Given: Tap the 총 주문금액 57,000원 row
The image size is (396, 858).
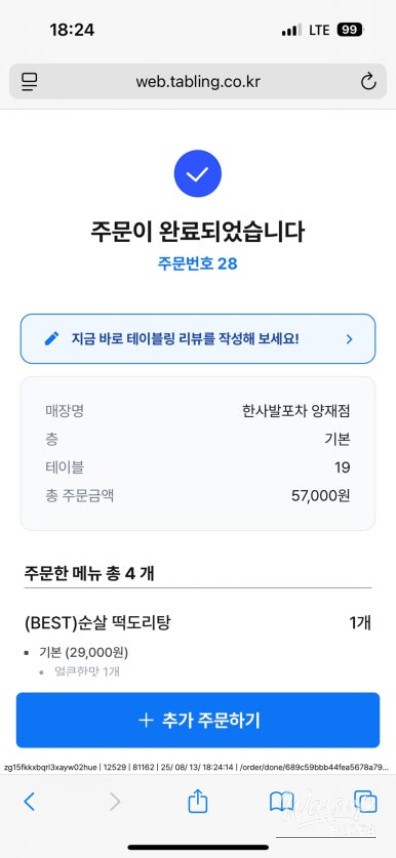Looking at the screenshot, I should (197, 496).
